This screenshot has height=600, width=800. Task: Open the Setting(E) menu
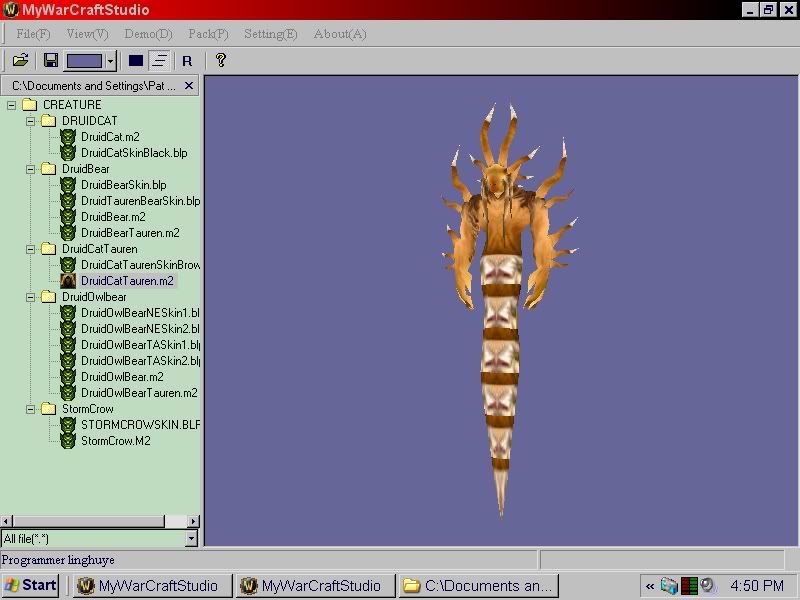(270, 34)
